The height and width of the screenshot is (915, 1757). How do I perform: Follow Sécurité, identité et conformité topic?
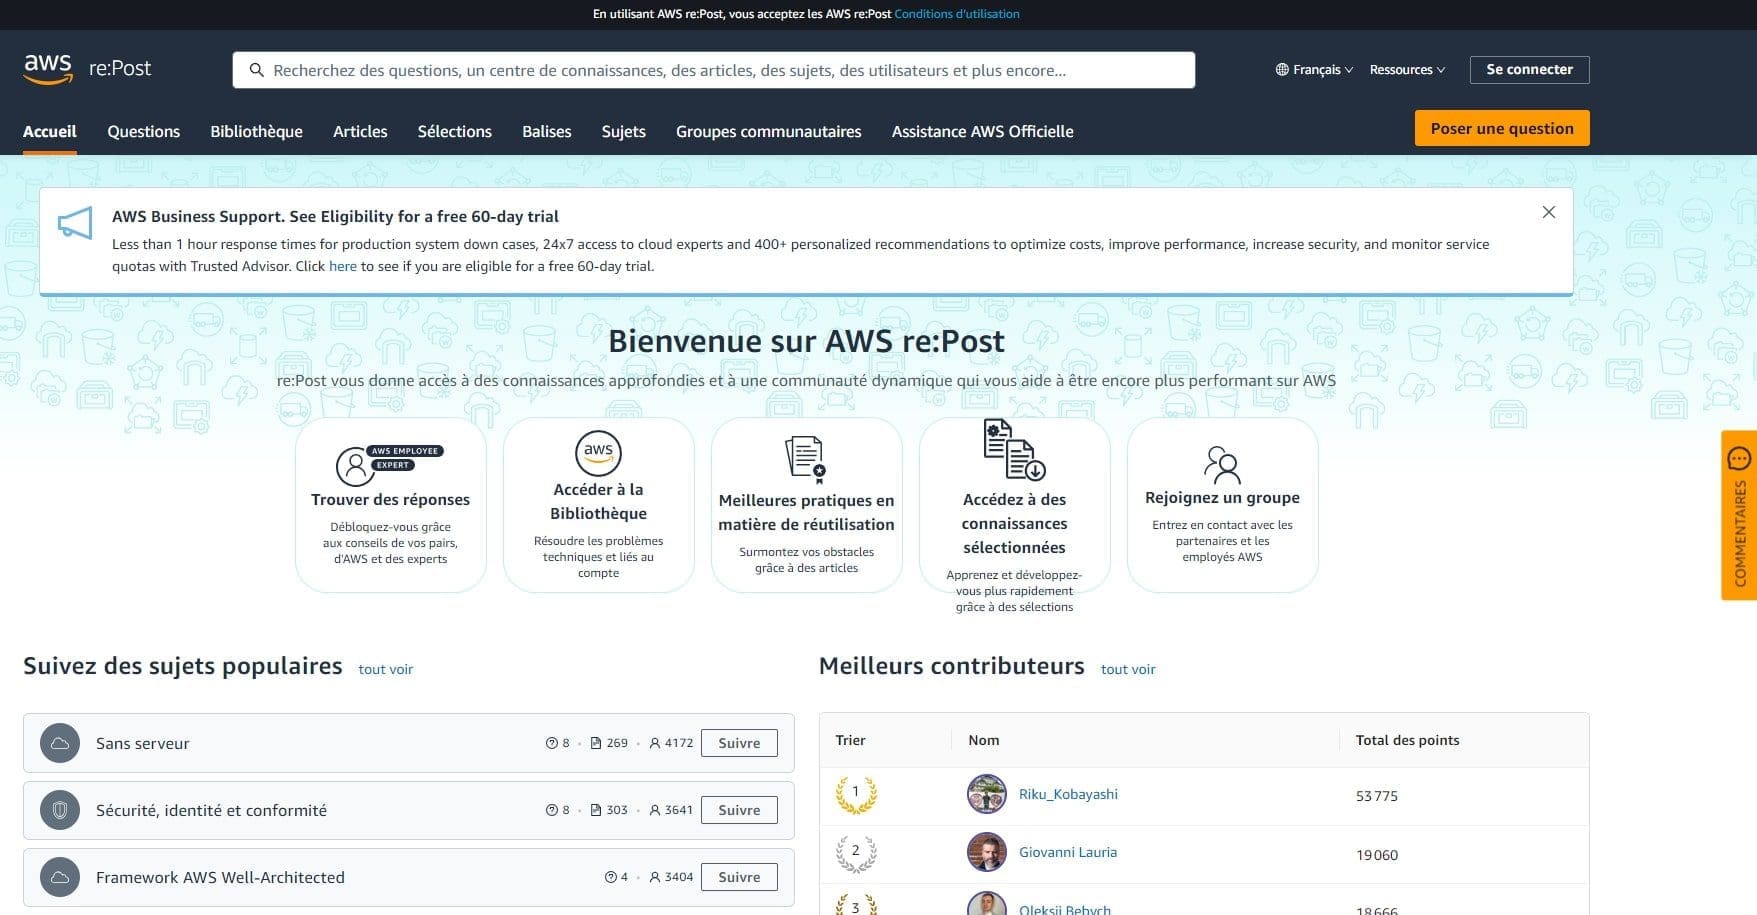coord(739,810)
